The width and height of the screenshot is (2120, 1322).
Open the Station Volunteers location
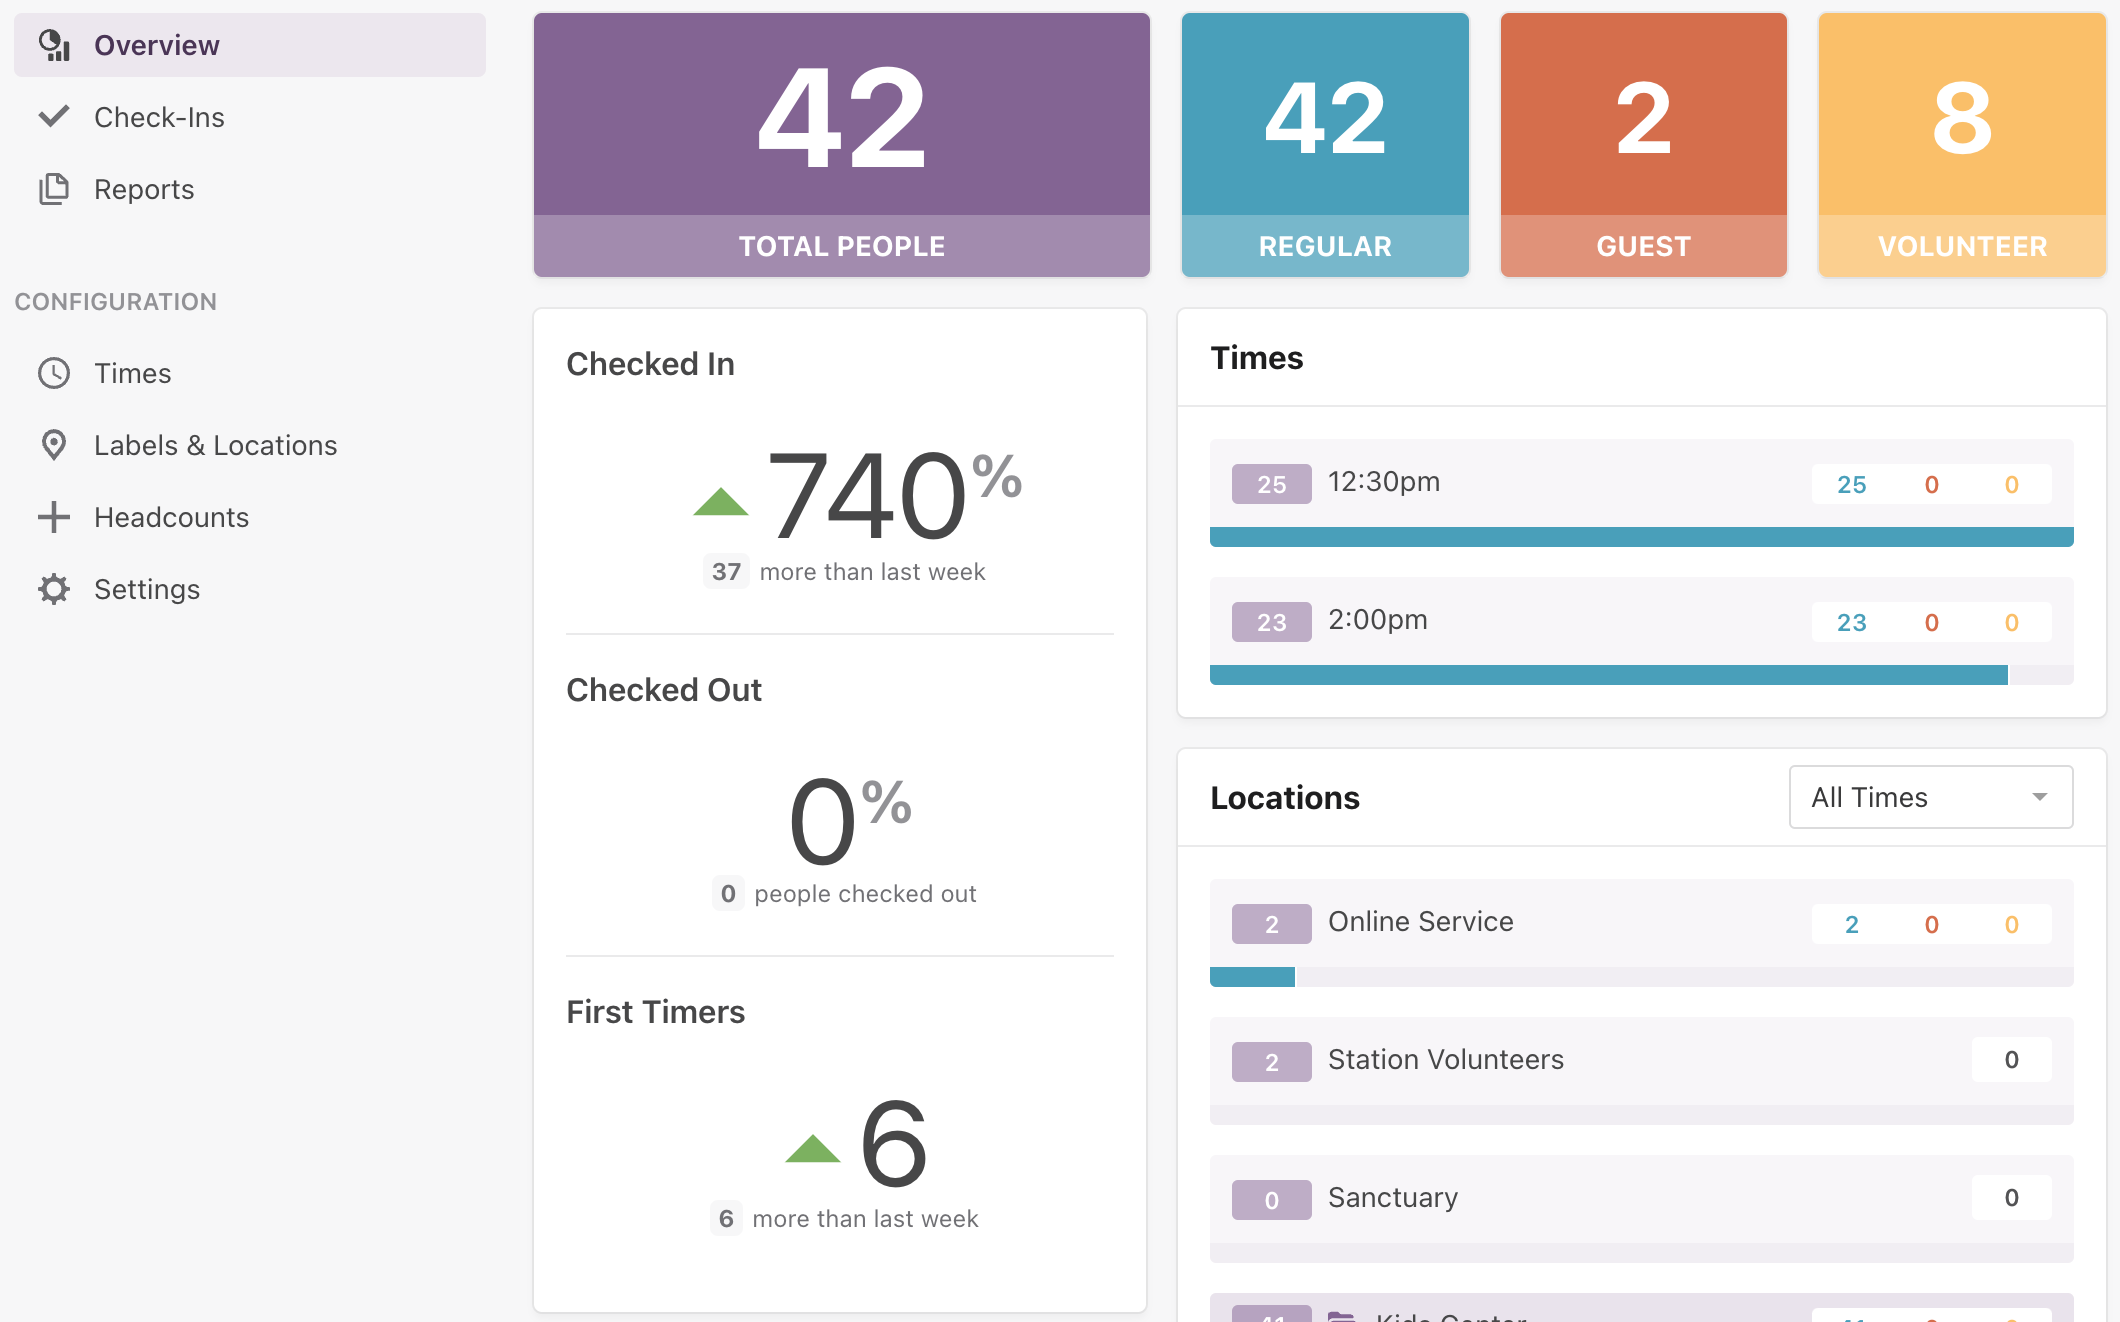coord(1642,1071)
